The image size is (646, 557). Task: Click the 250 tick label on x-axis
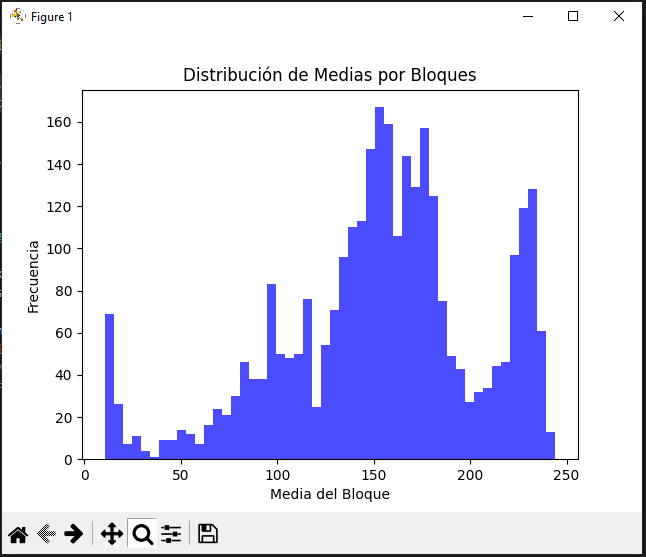[566, 474]
